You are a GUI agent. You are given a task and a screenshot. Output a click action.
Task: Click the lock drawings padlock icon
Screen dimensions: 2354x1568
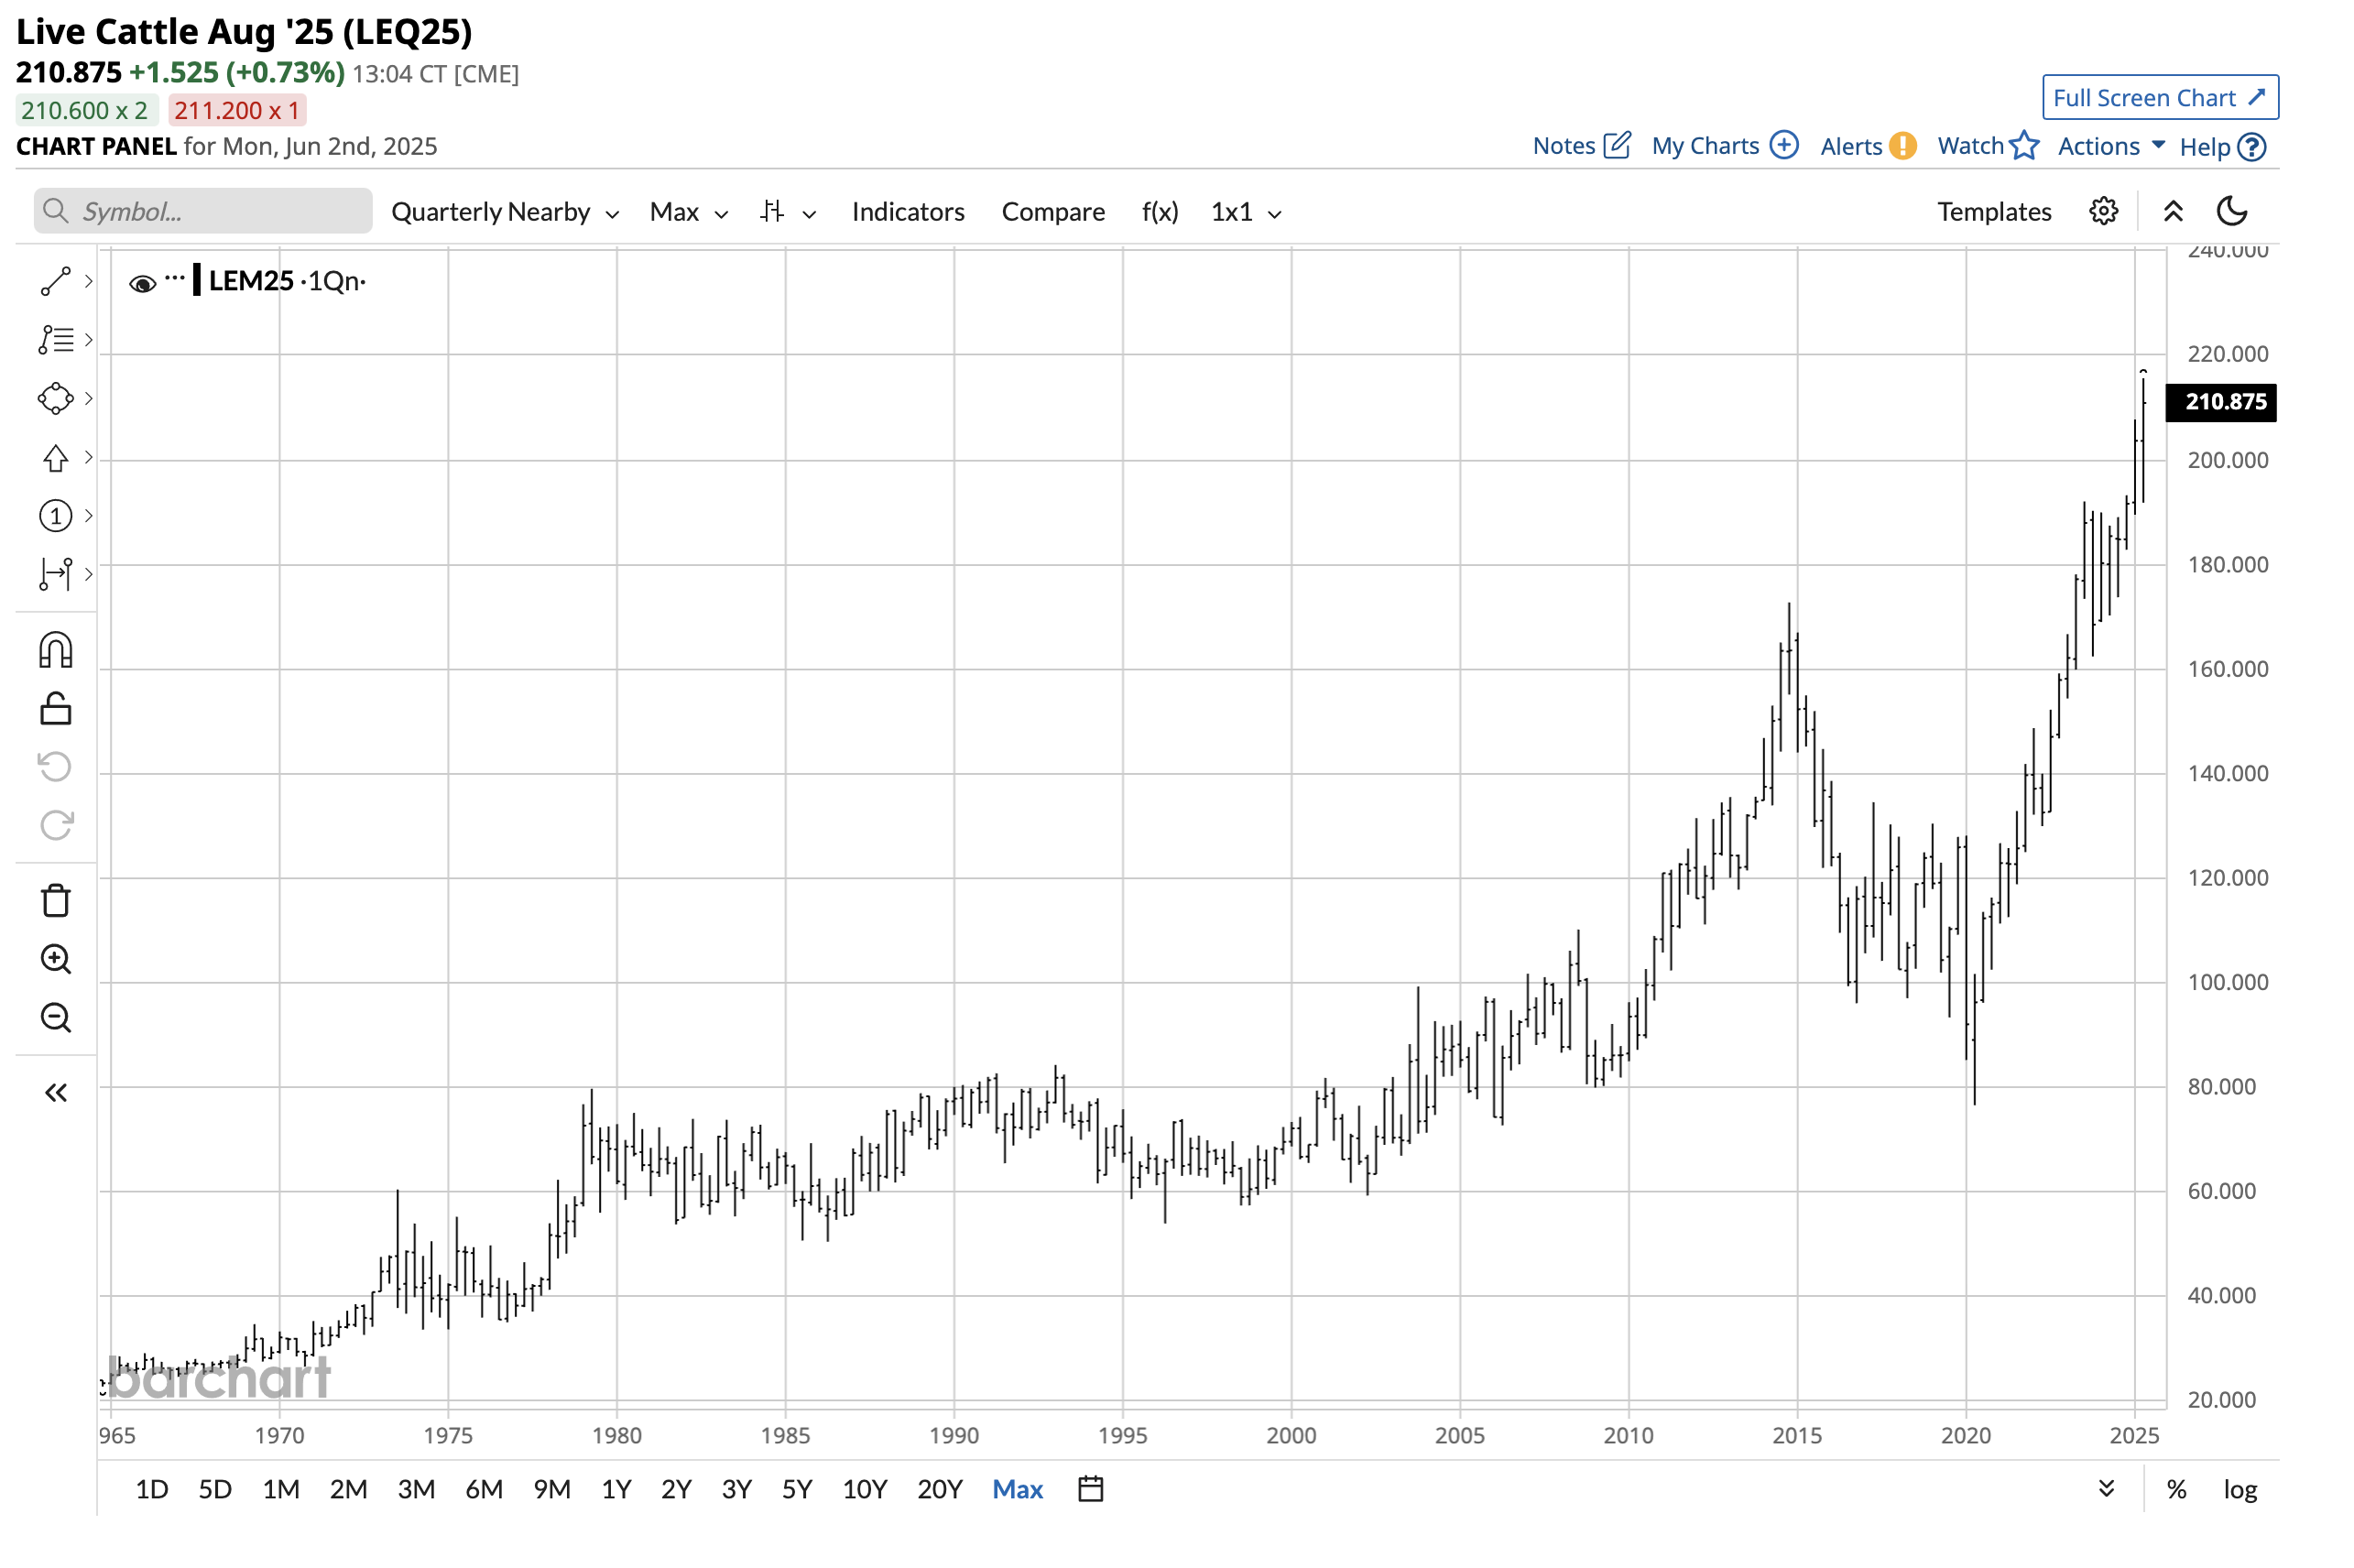(56, 709)
